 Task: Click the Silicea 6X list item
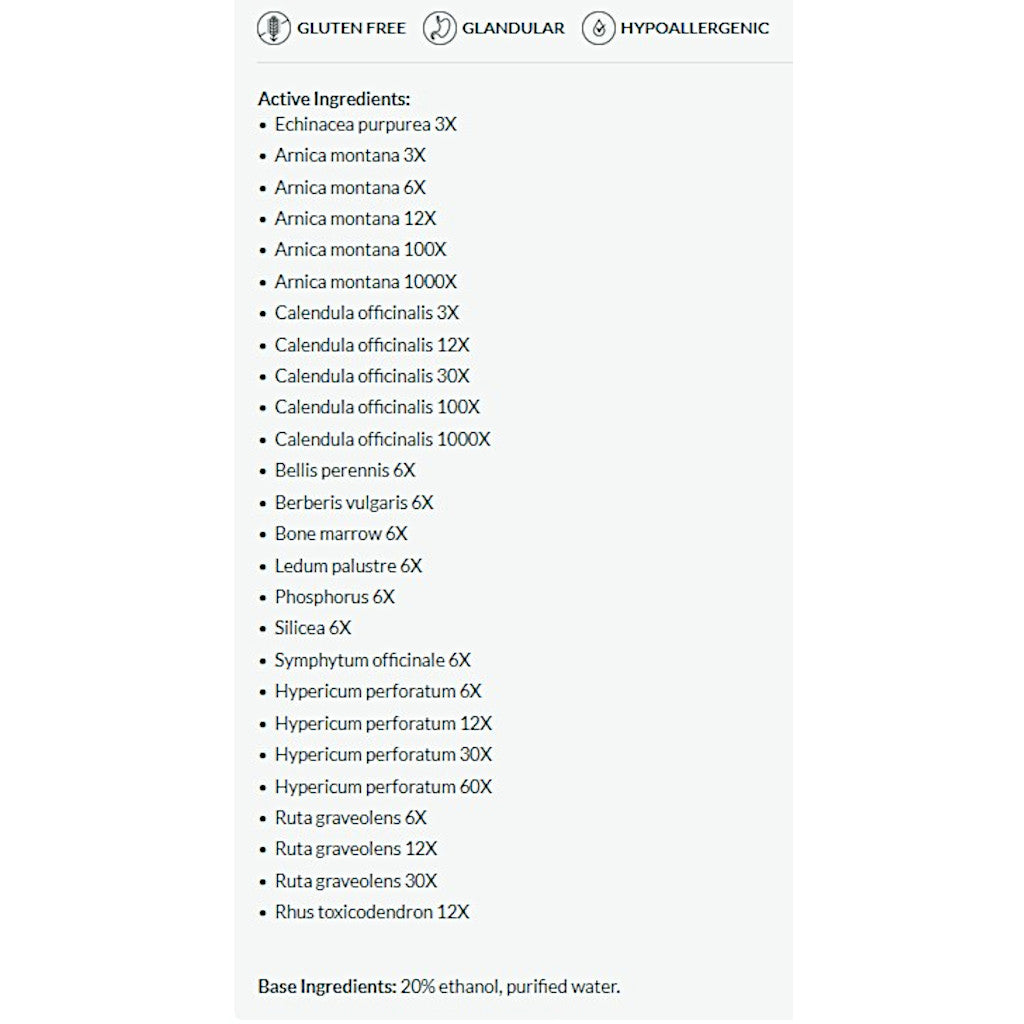313,628
